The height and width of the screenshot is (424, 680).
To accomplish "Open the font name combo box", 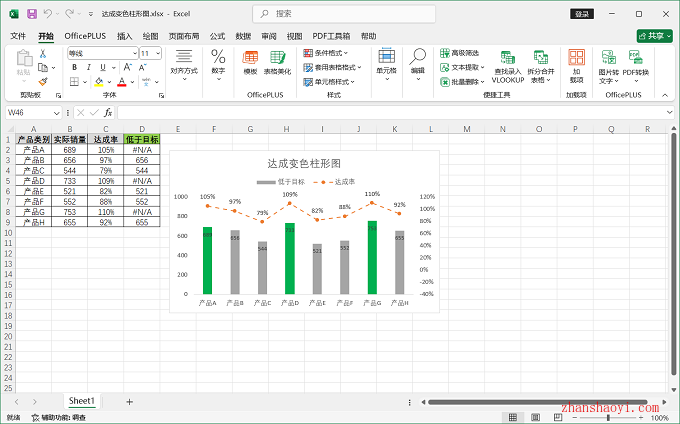I will (x=103, y=53).
